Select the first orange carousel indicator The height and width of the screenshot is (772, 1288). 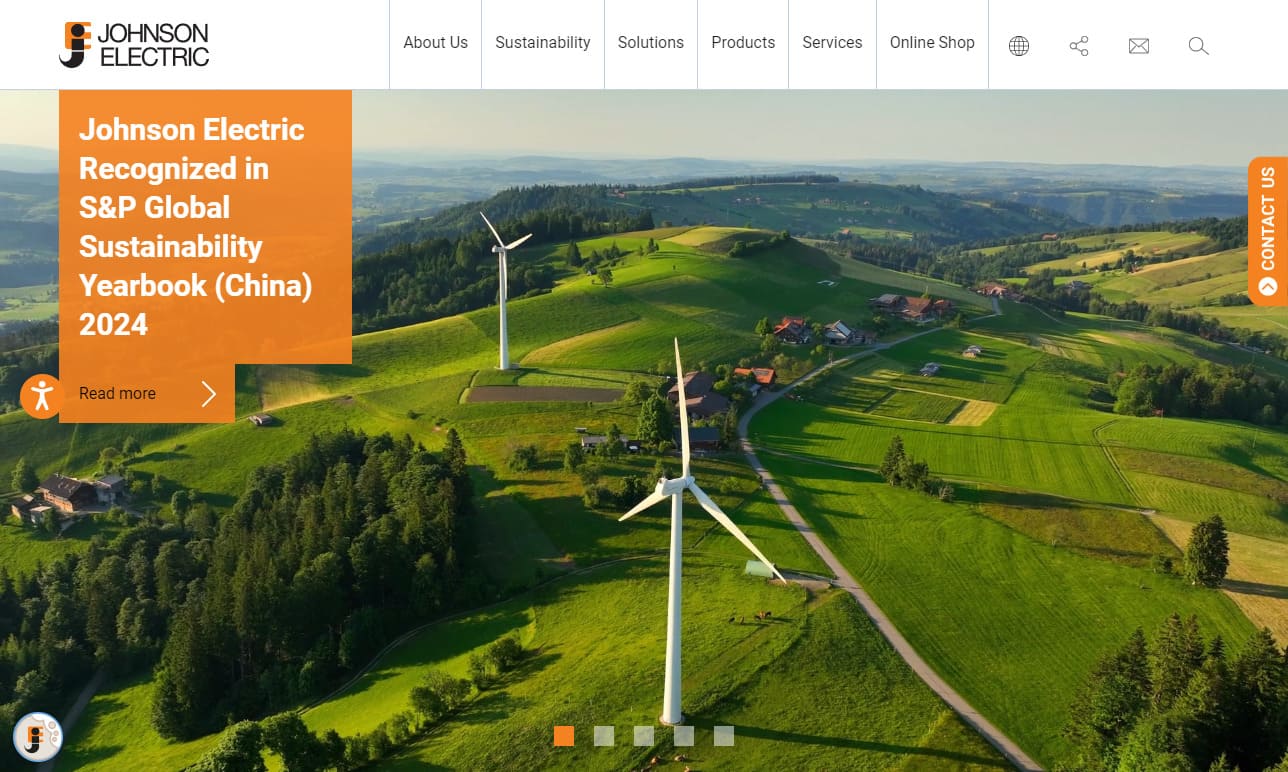tap(564, 736)
